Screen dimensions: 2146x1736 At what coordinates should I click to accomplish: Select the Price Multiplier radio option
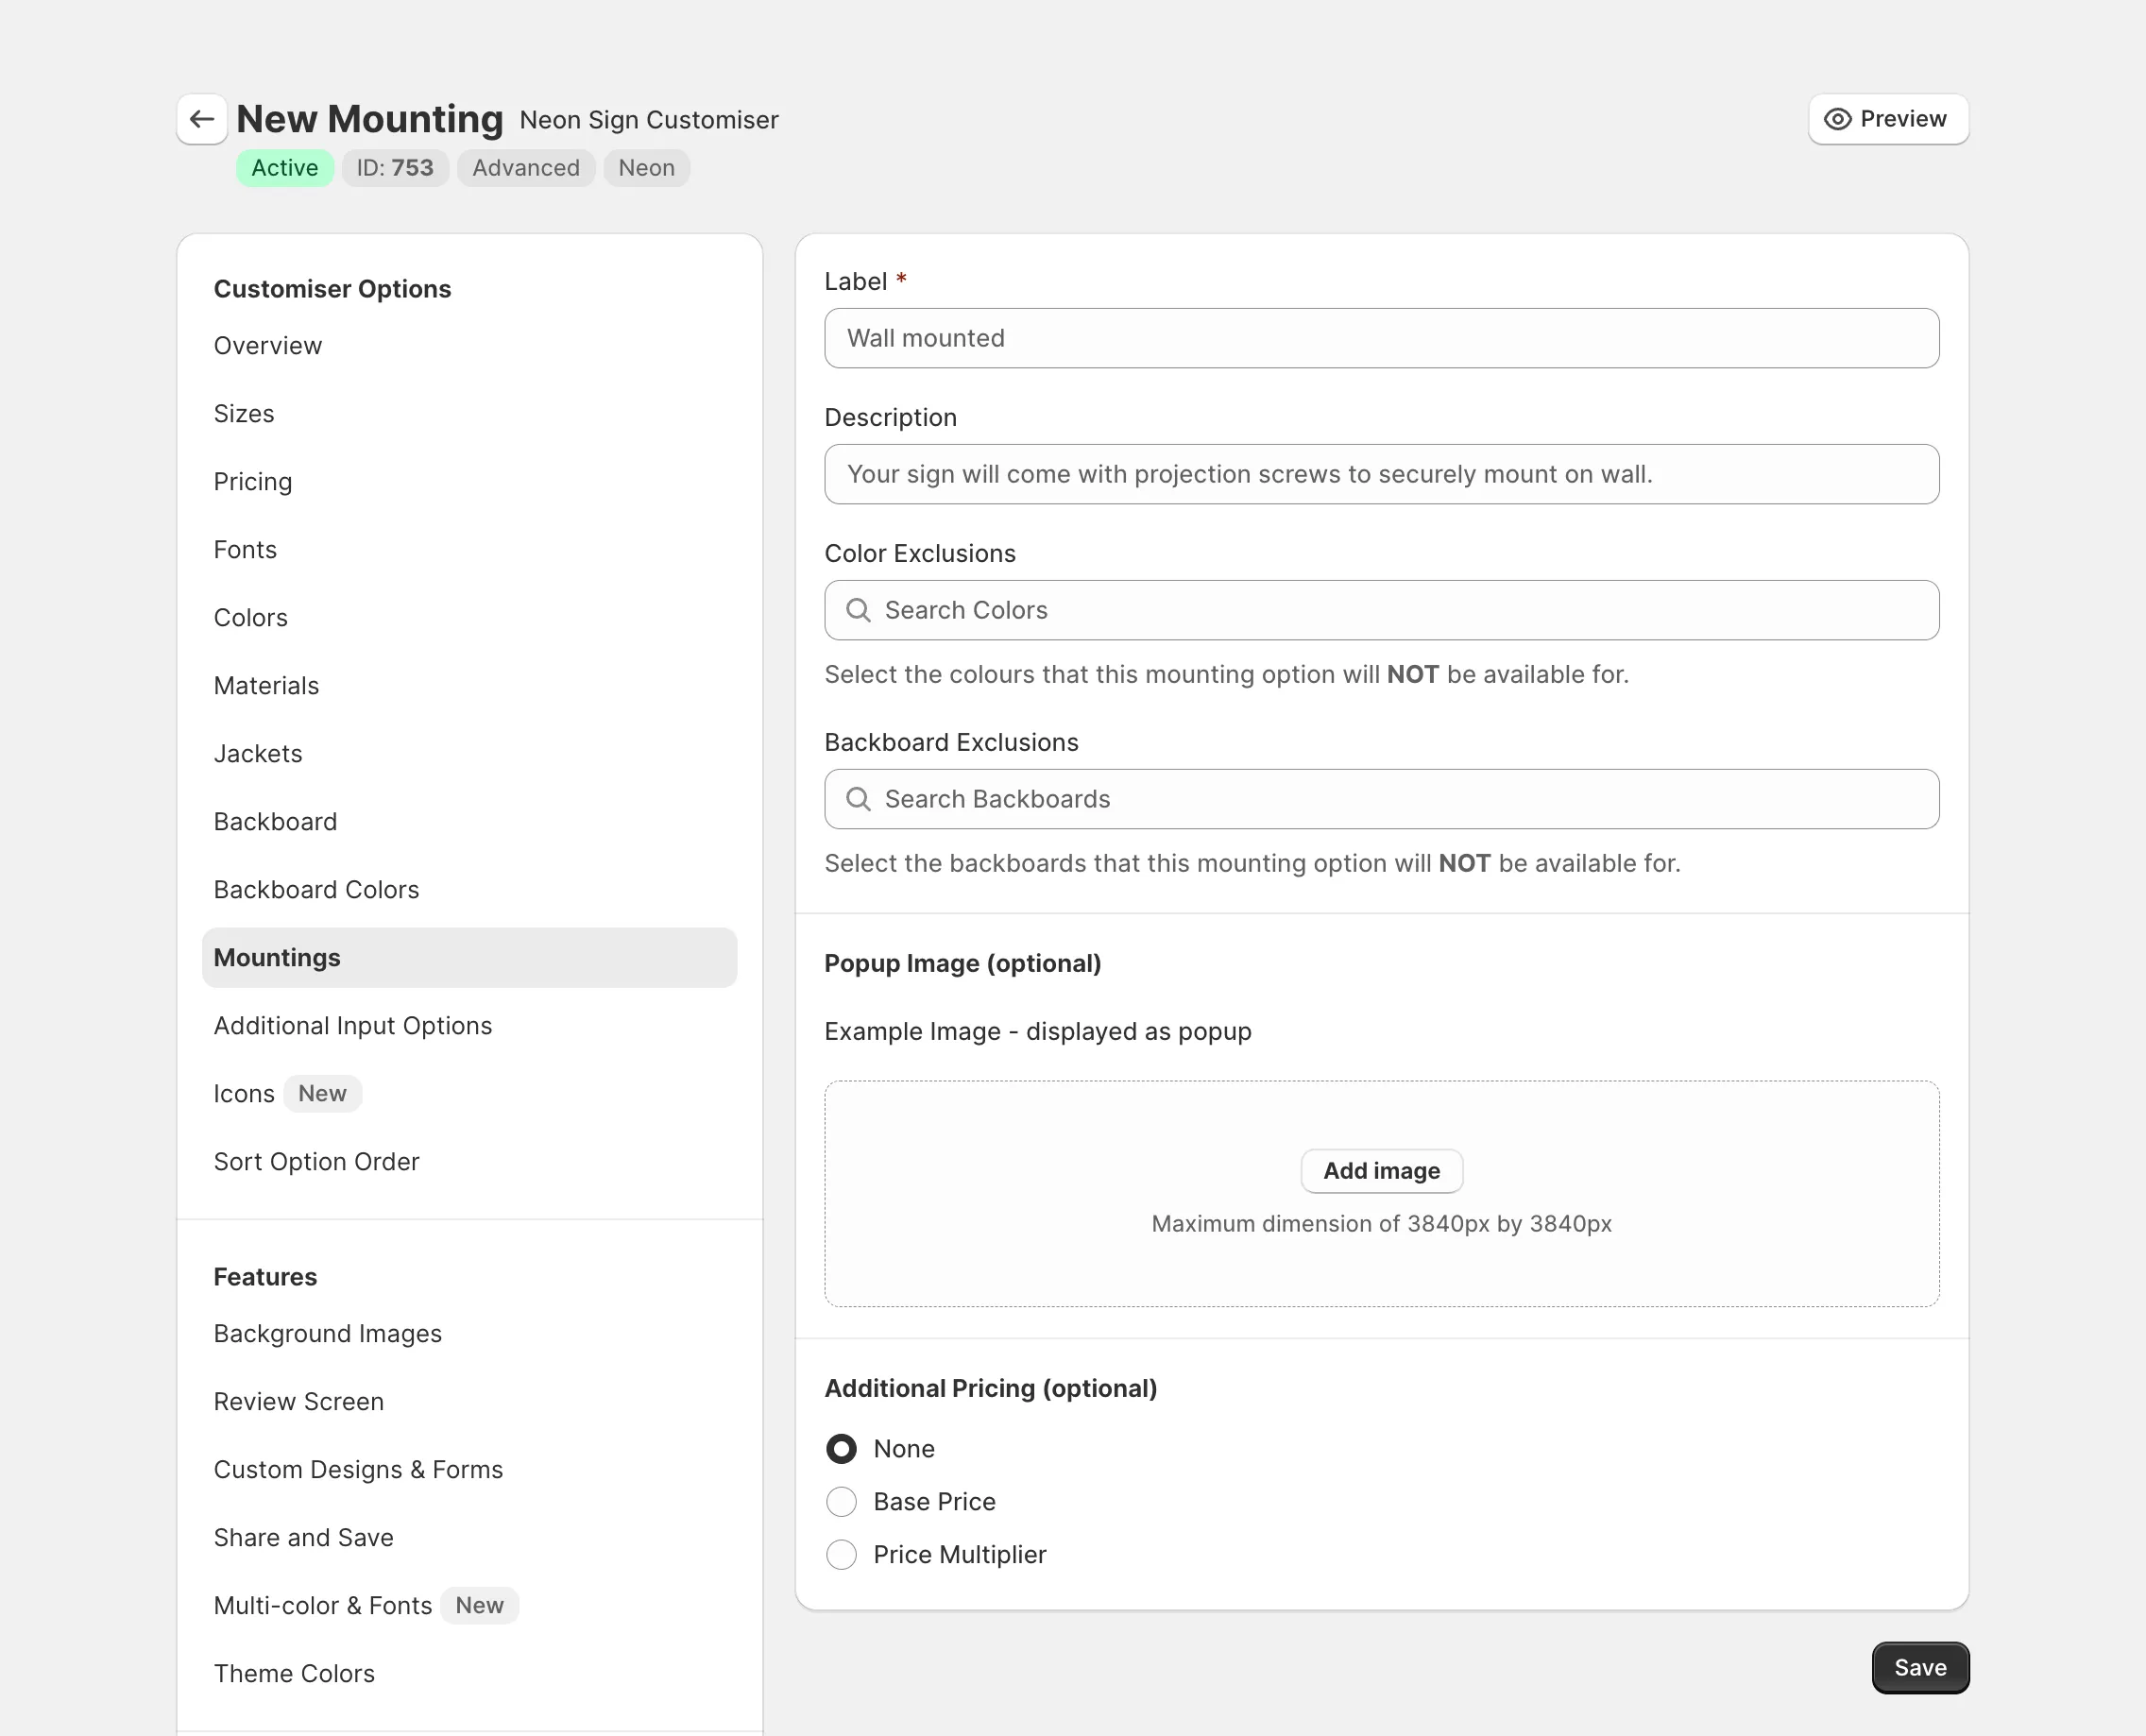[x=841, y=1554]
